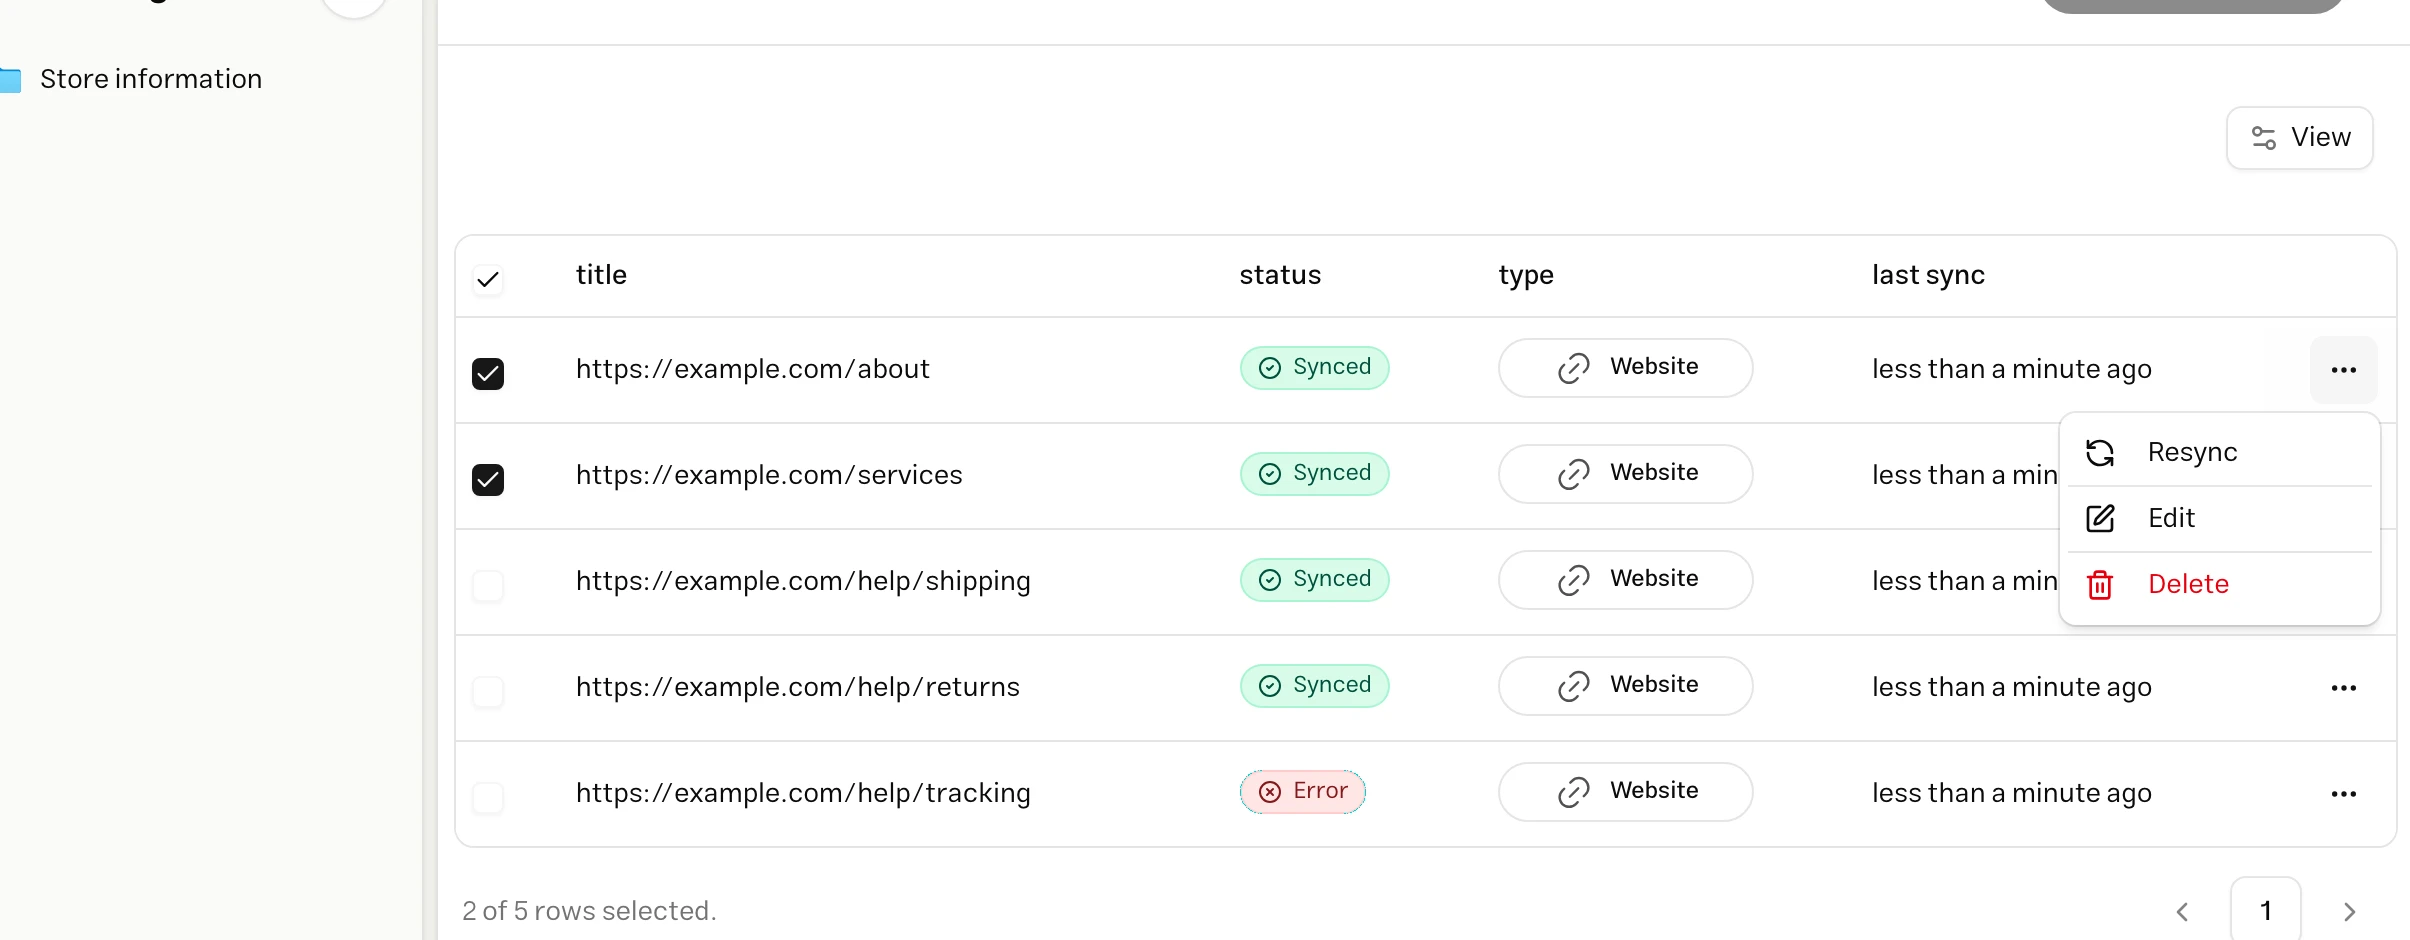Click the https://example.com/services title
Image resolution: width=2410 pixels, height=940 pixels.
(x=769, y=476)
